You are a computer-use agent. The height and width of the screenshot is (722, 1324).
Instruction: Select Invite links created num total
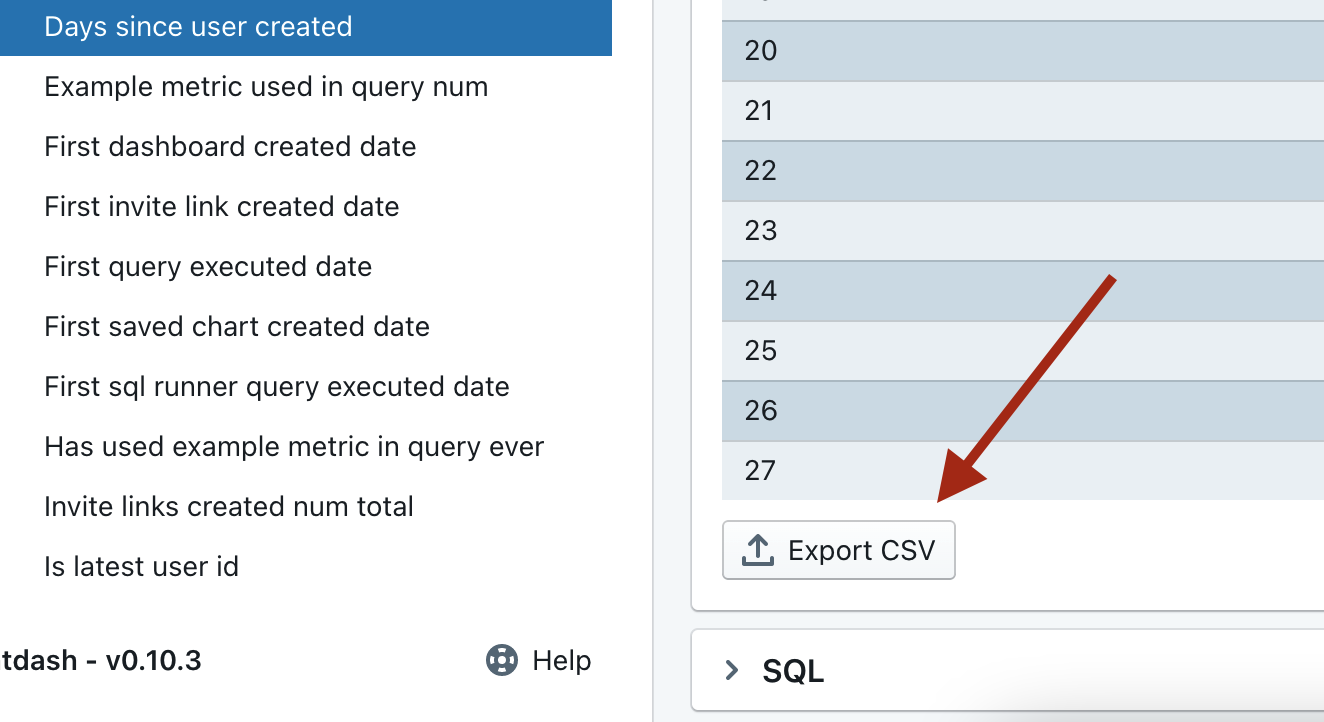229,507
